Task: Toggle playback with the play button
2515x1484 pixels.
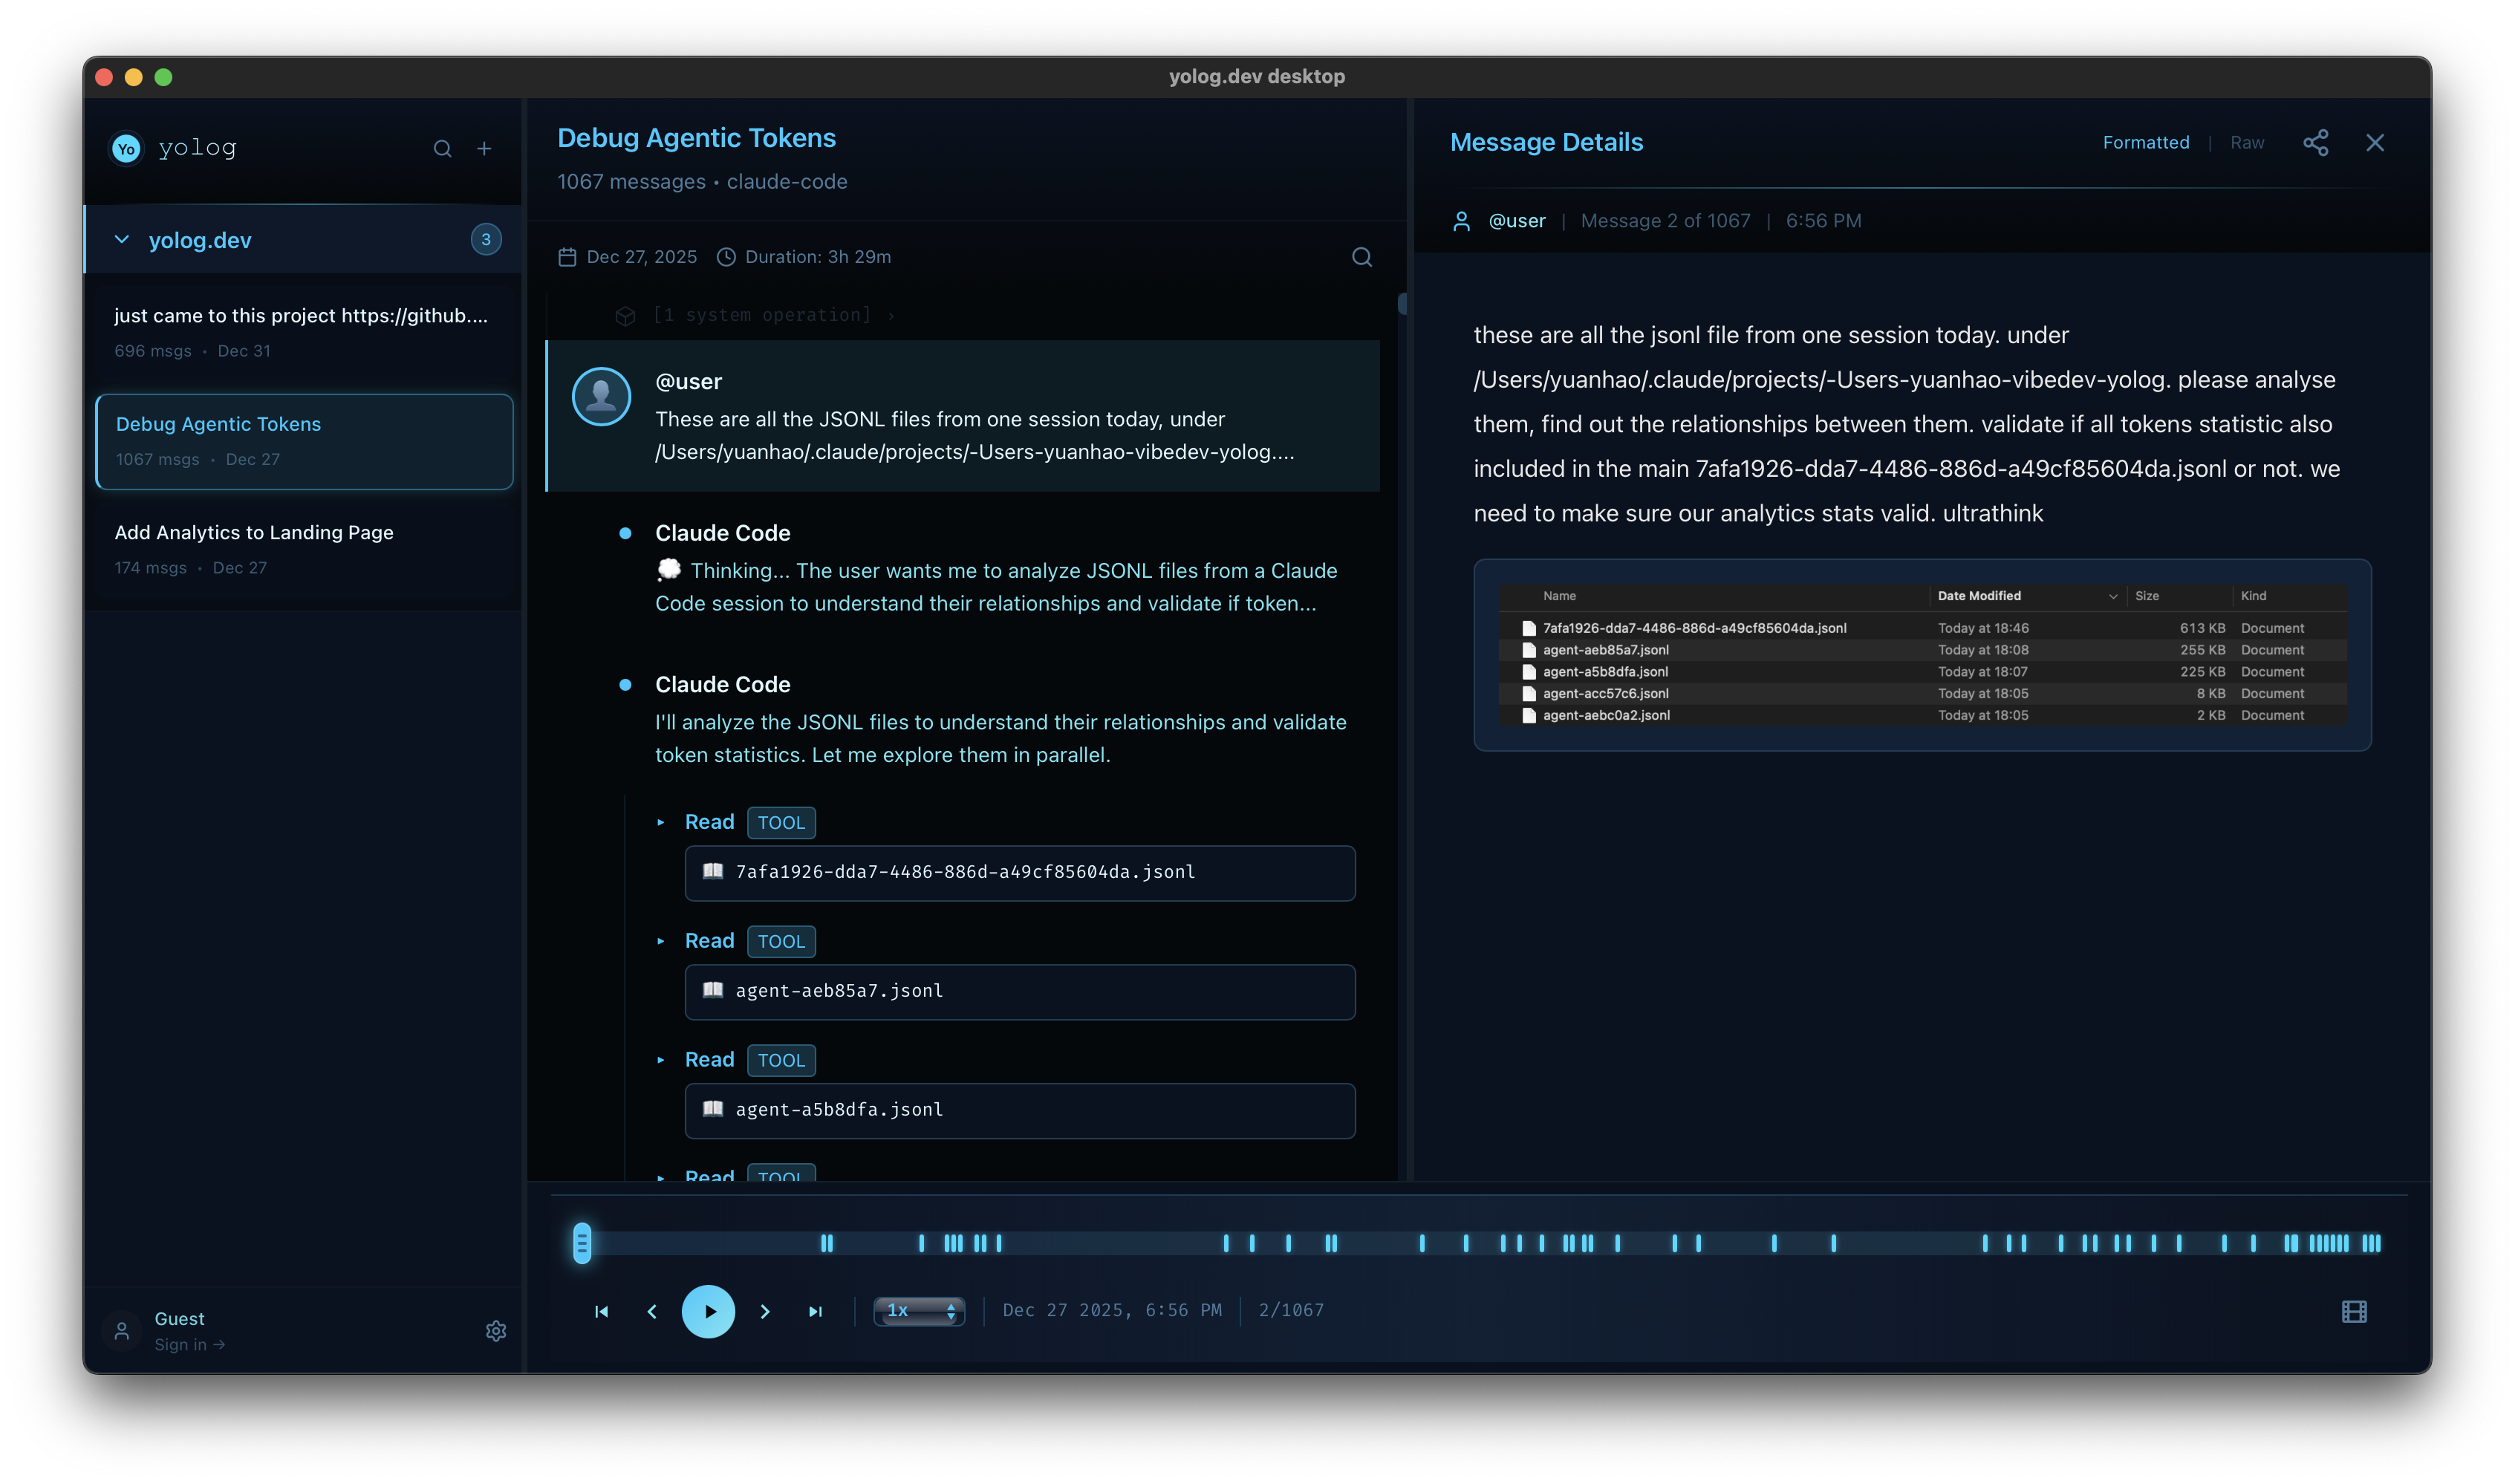Action: click(x=709, y=1311)
